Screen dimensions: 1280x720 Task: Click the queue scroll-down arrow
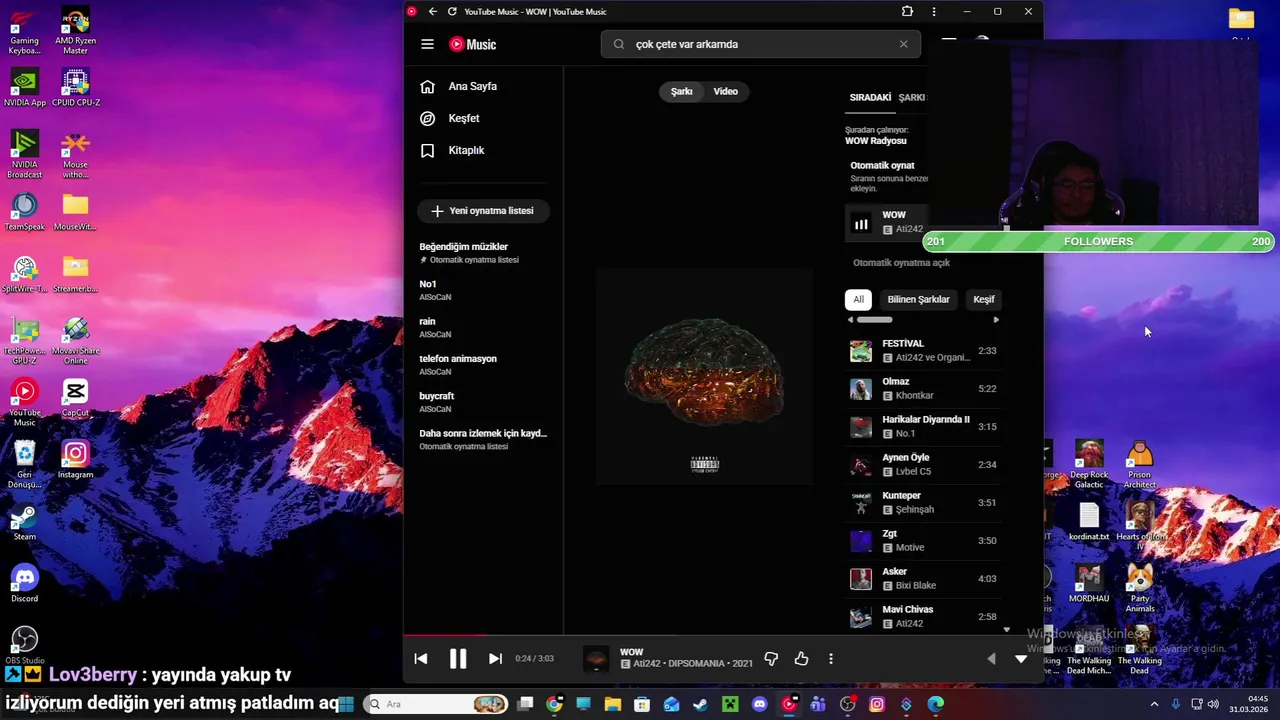[1006, 630]
